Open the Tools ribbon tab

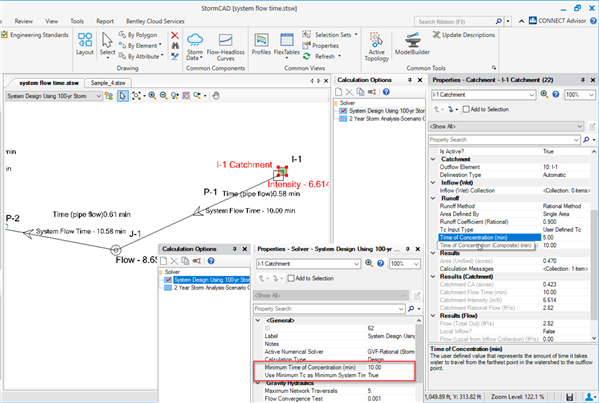point(77,21)
